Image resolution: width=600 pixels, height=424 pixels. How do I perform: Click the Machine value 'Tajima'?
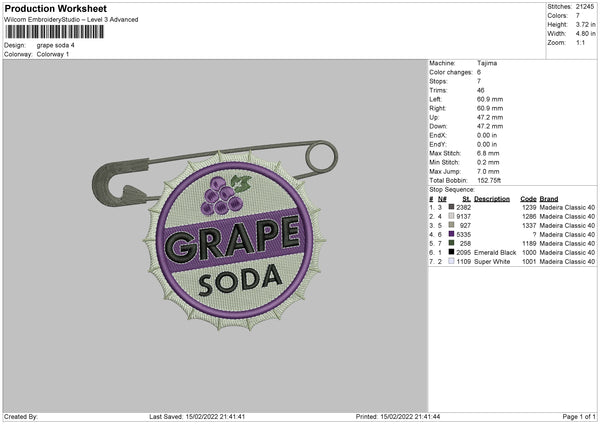tap(487, 63)
